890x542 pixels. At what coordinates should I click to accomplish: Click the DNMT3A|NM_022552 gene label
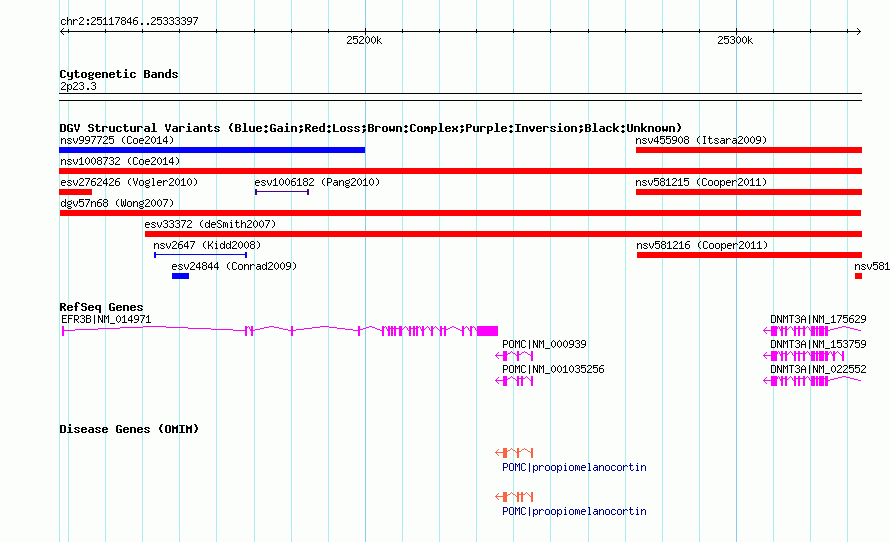coord(818,369)
